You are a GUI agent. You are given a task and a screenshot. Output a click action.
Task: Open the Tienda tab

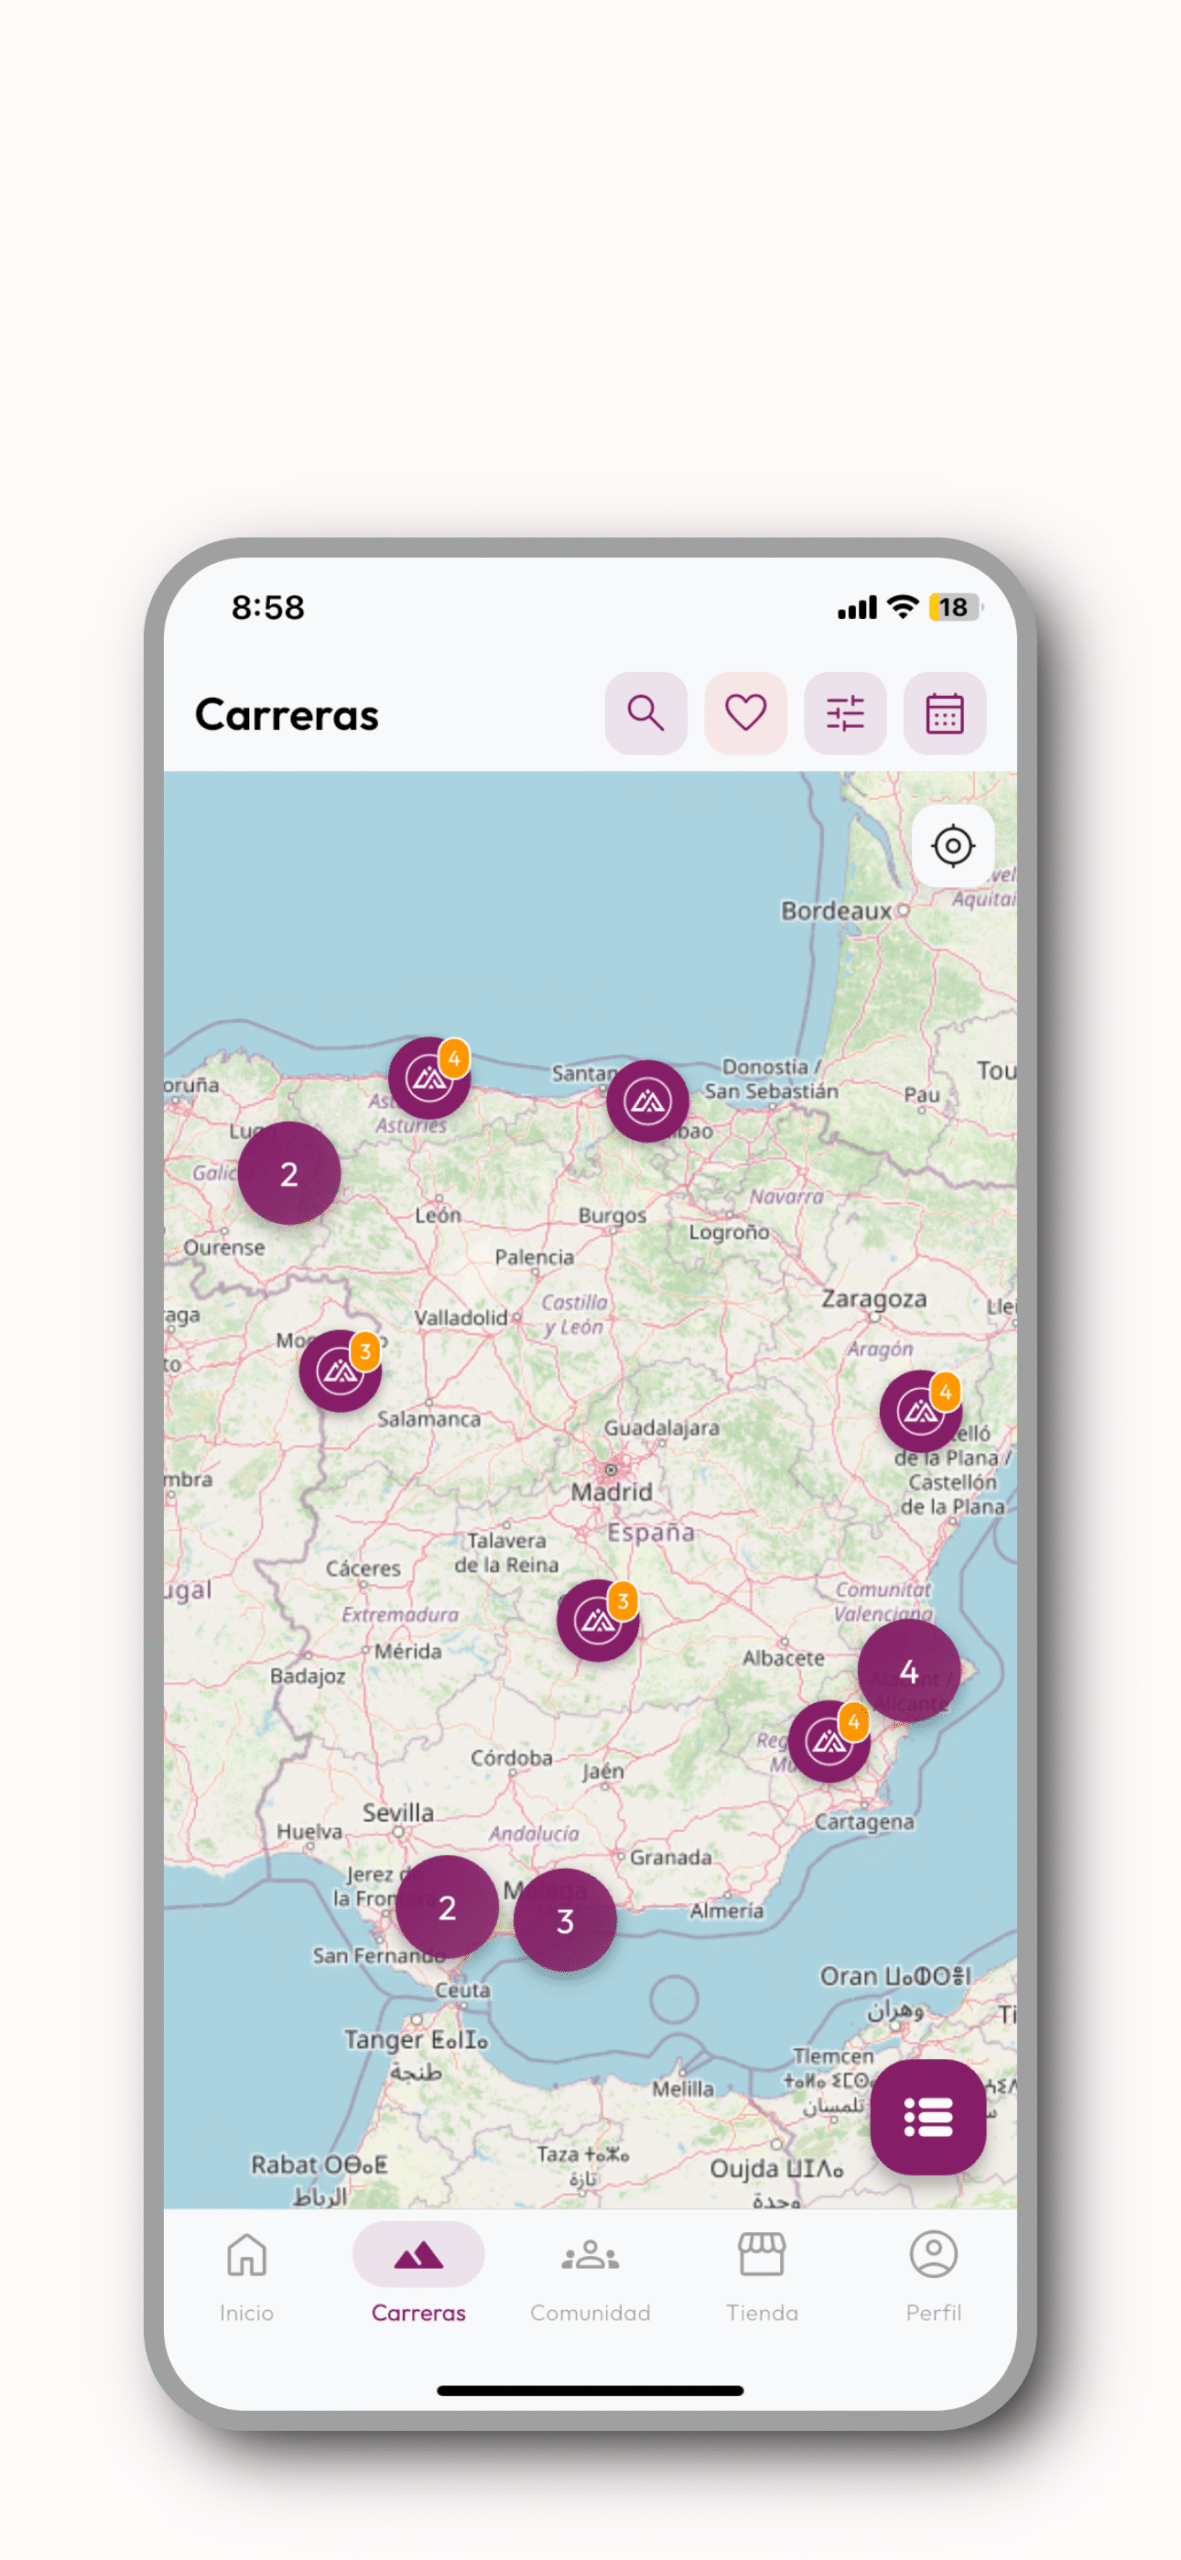pyautogui.click(x=762, y=2273)
